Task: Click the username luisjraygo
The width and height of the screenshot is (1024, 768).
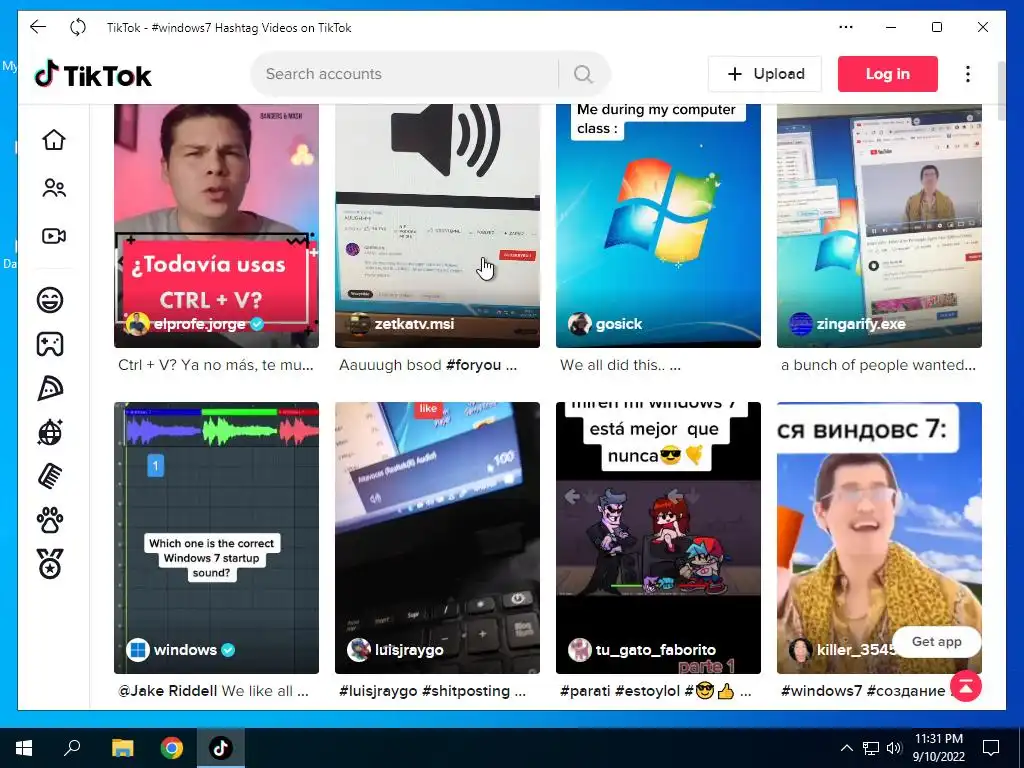Action: 409,650
